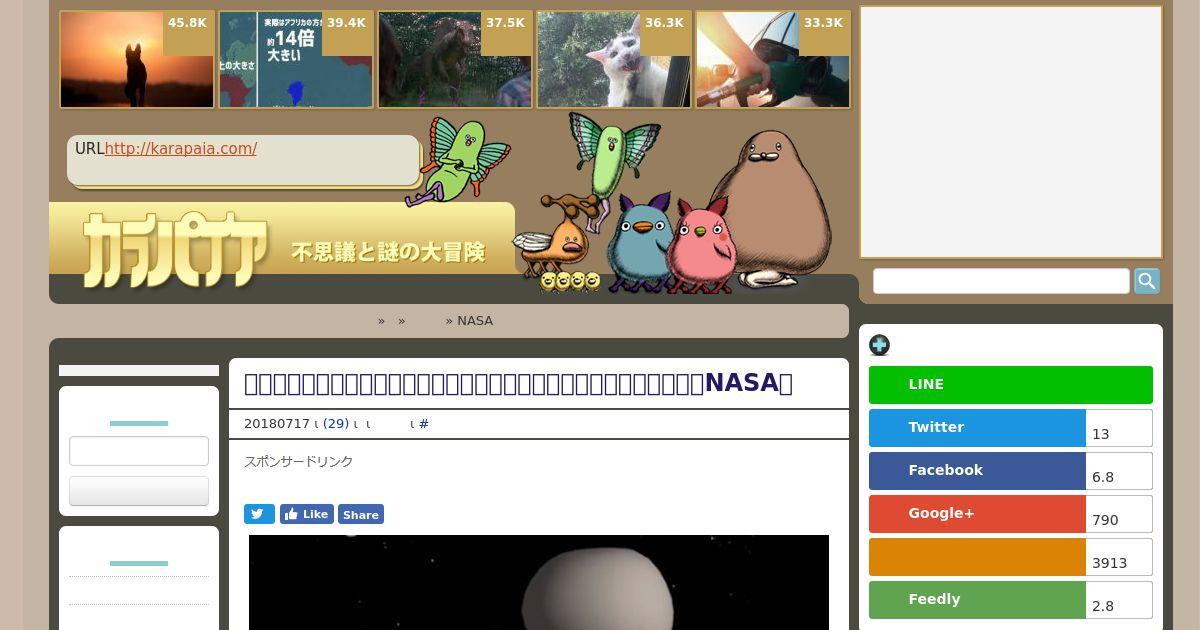Share via the LINE button

pos(1011,385)
